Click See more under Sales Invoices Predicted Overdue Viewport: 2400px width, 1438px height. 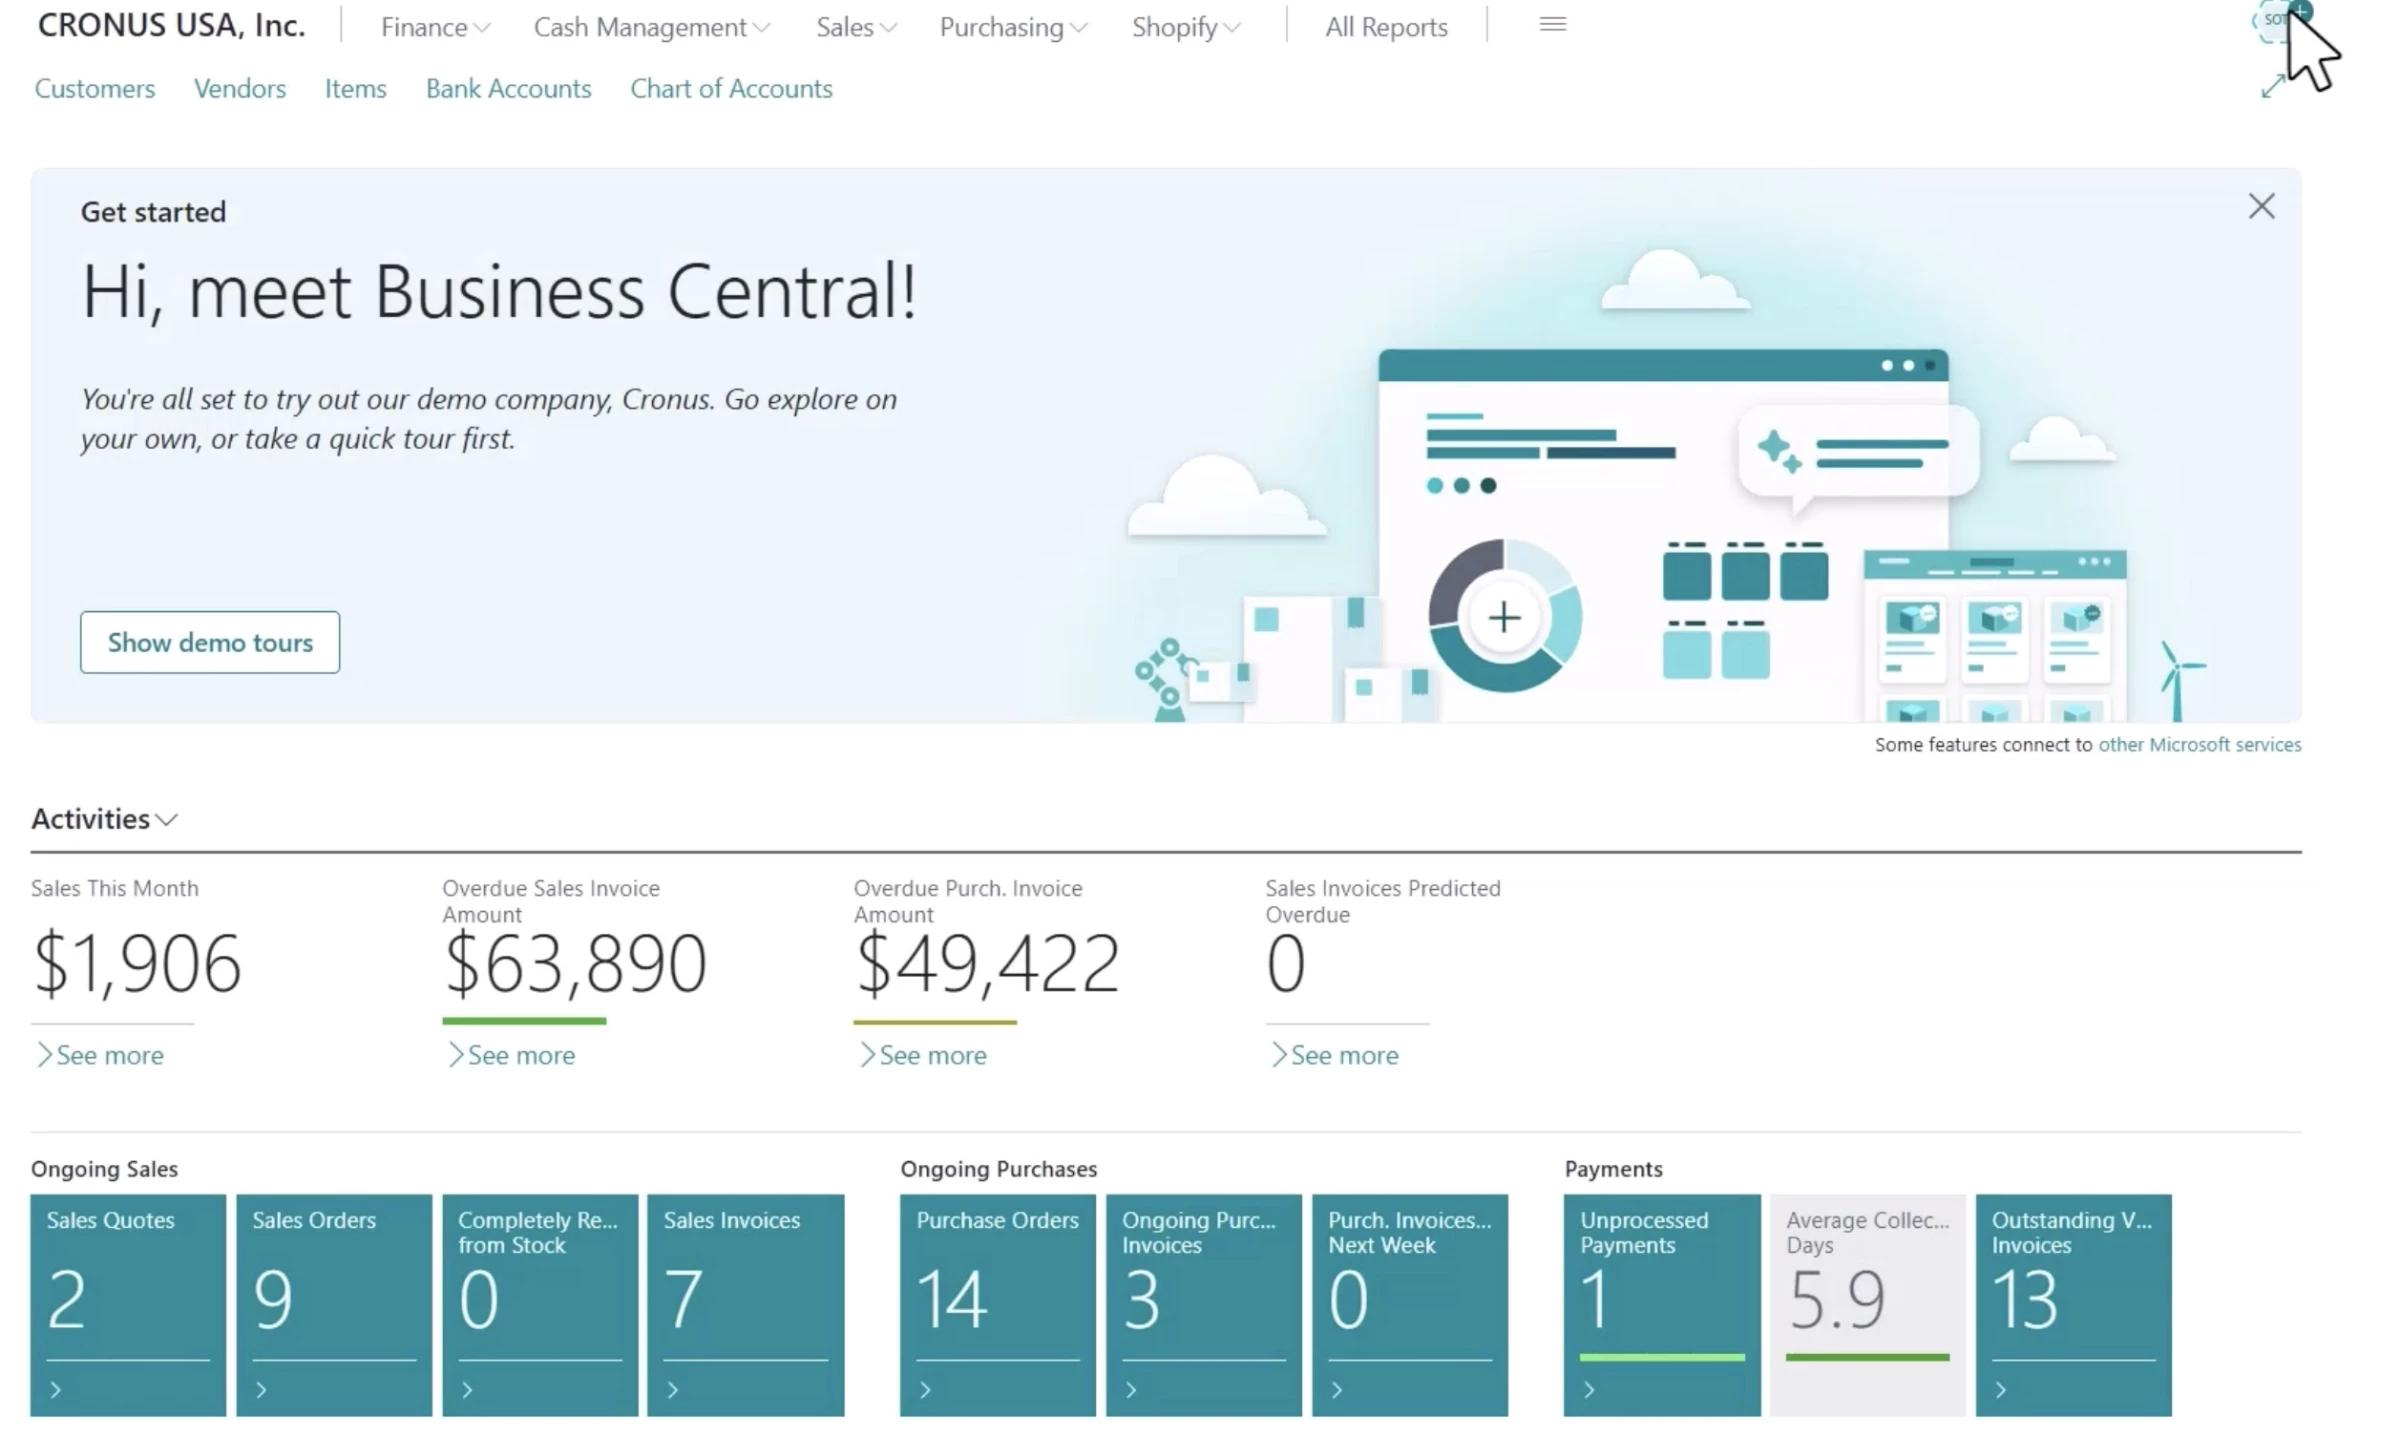click(1334, 1055)
